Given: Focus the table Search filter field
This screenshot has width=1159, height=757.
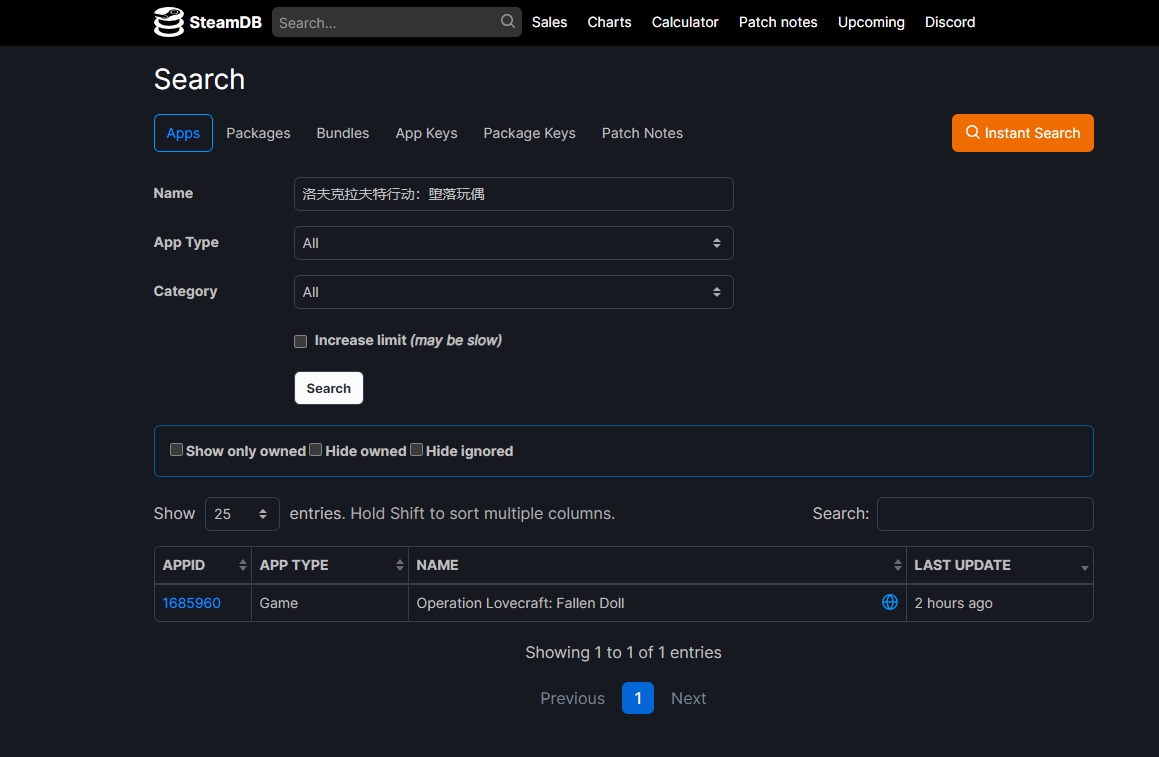Looking at the screenshot, I should point(985,514).
